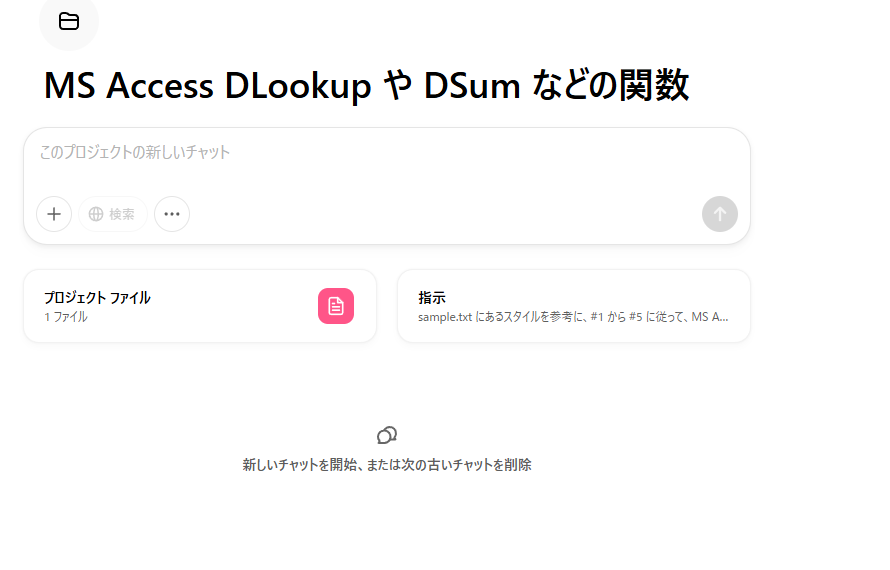Click the 指示 heading label

(432, 297)
